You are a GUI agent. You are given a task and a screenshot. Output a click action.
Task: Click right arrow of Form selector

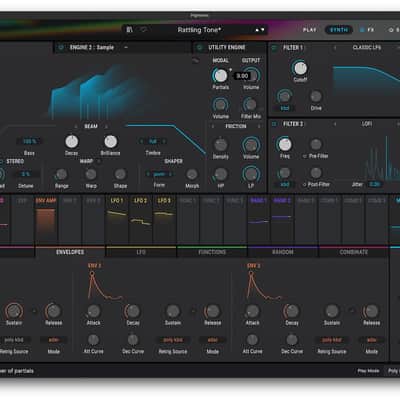[170, 174]
